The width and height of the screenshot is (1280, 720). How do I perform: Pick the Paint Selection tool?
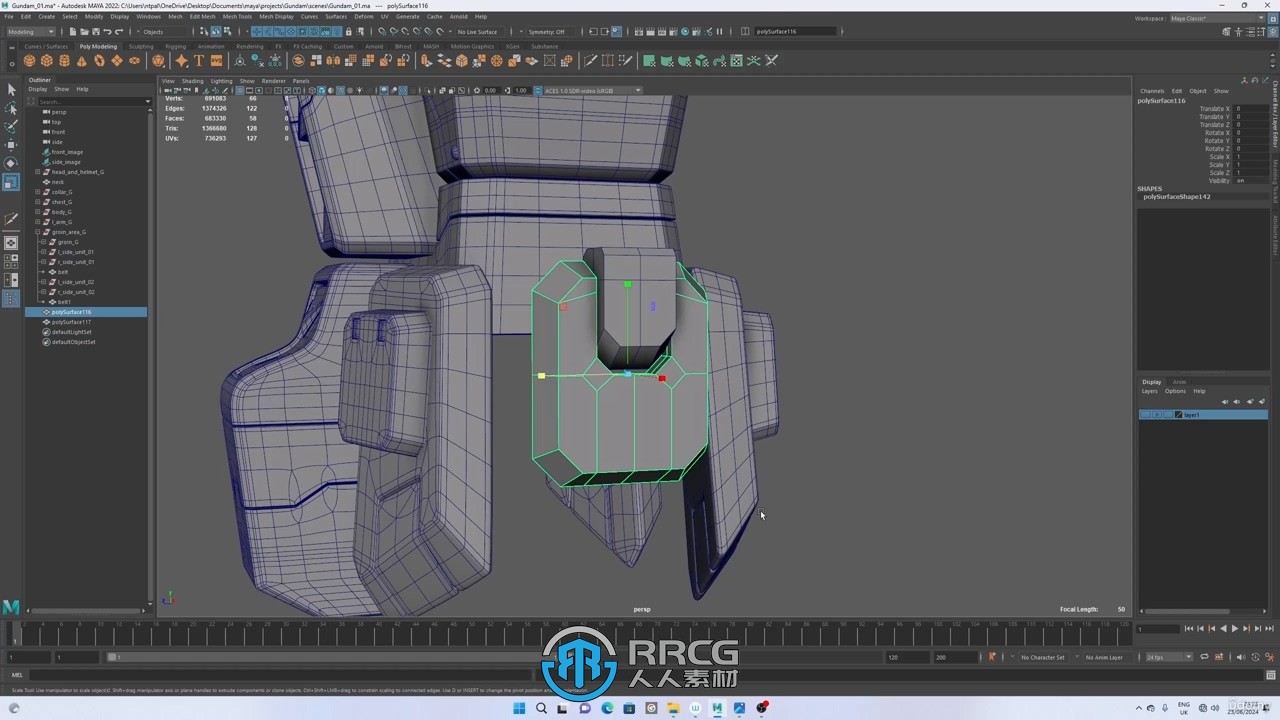pyautogui.click(x=11, y=127)
